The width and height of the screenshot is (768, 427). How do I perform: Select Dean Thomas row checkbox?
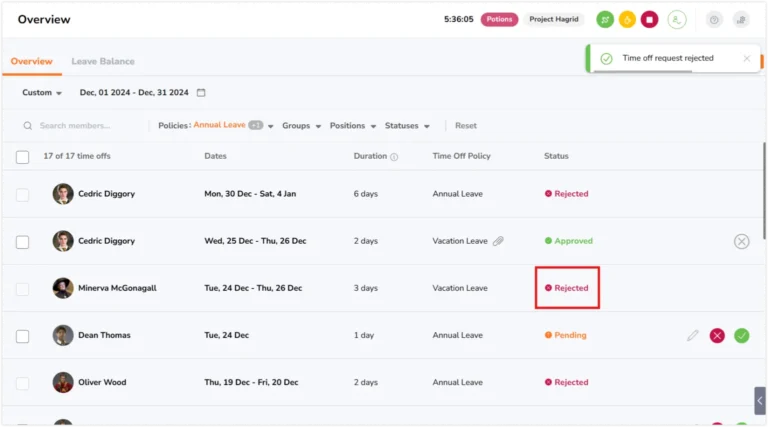pyautogui.click(x=23, y=336)
